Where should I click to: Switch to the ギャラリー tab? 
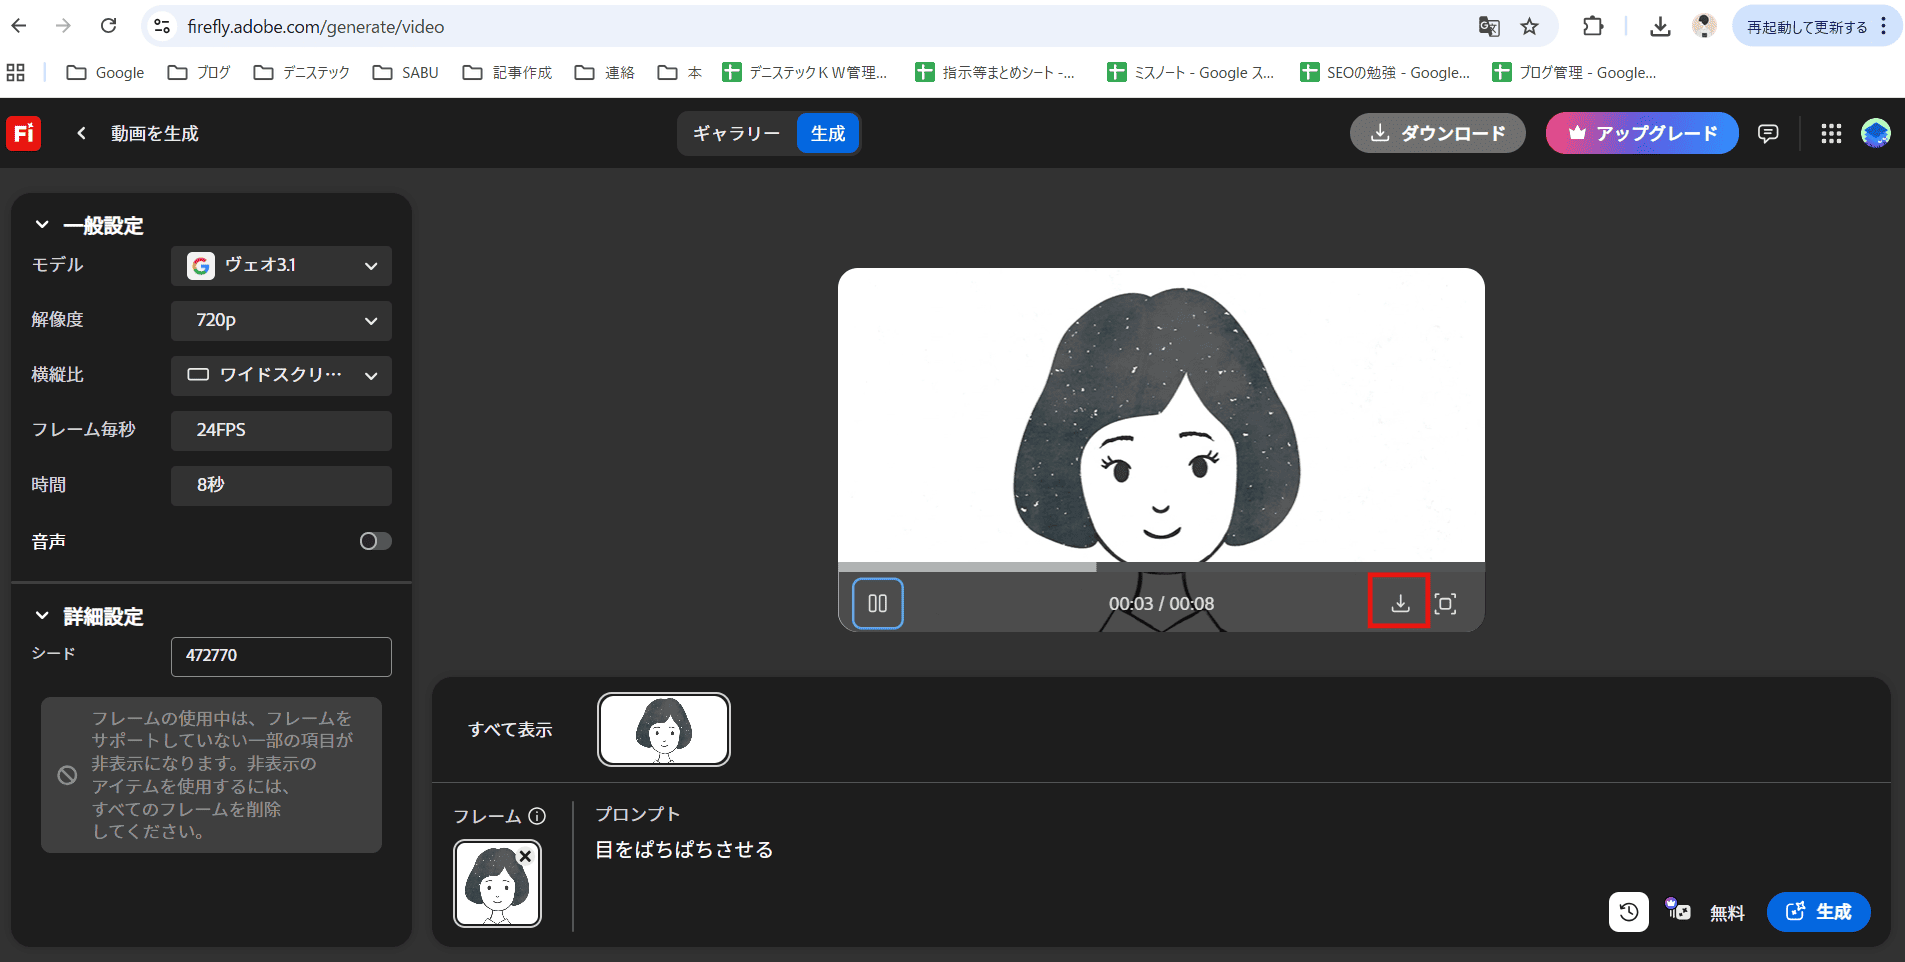point(735,133)
